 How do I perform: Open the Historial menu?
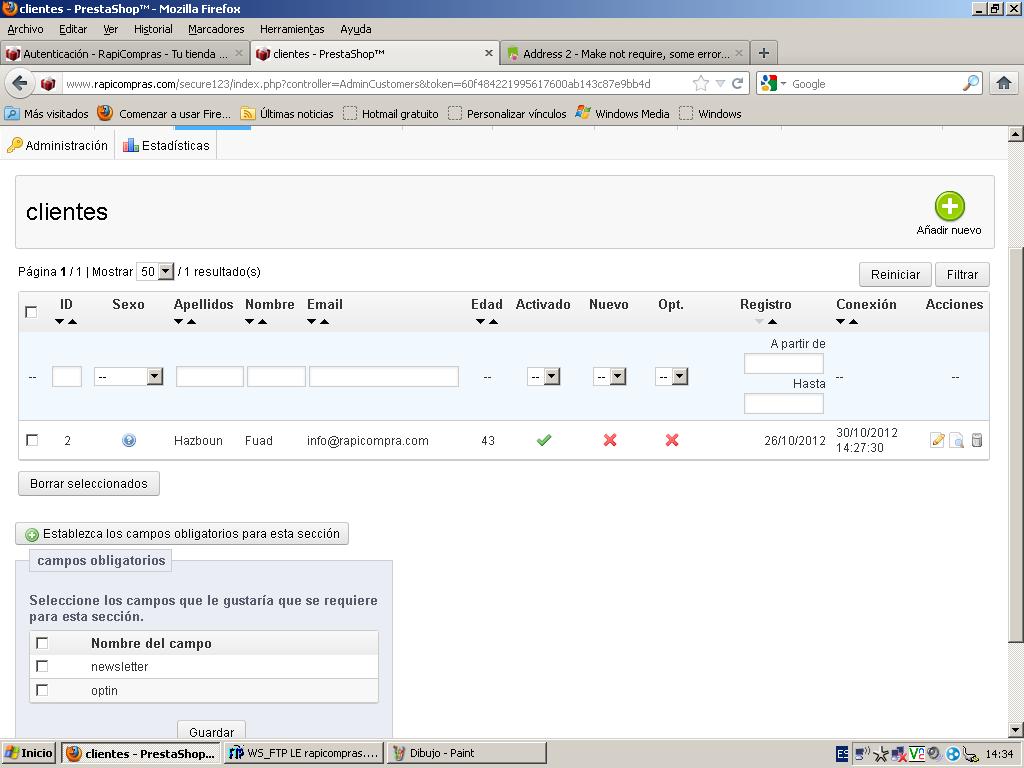pyautogui.click(x=153, y=29)
